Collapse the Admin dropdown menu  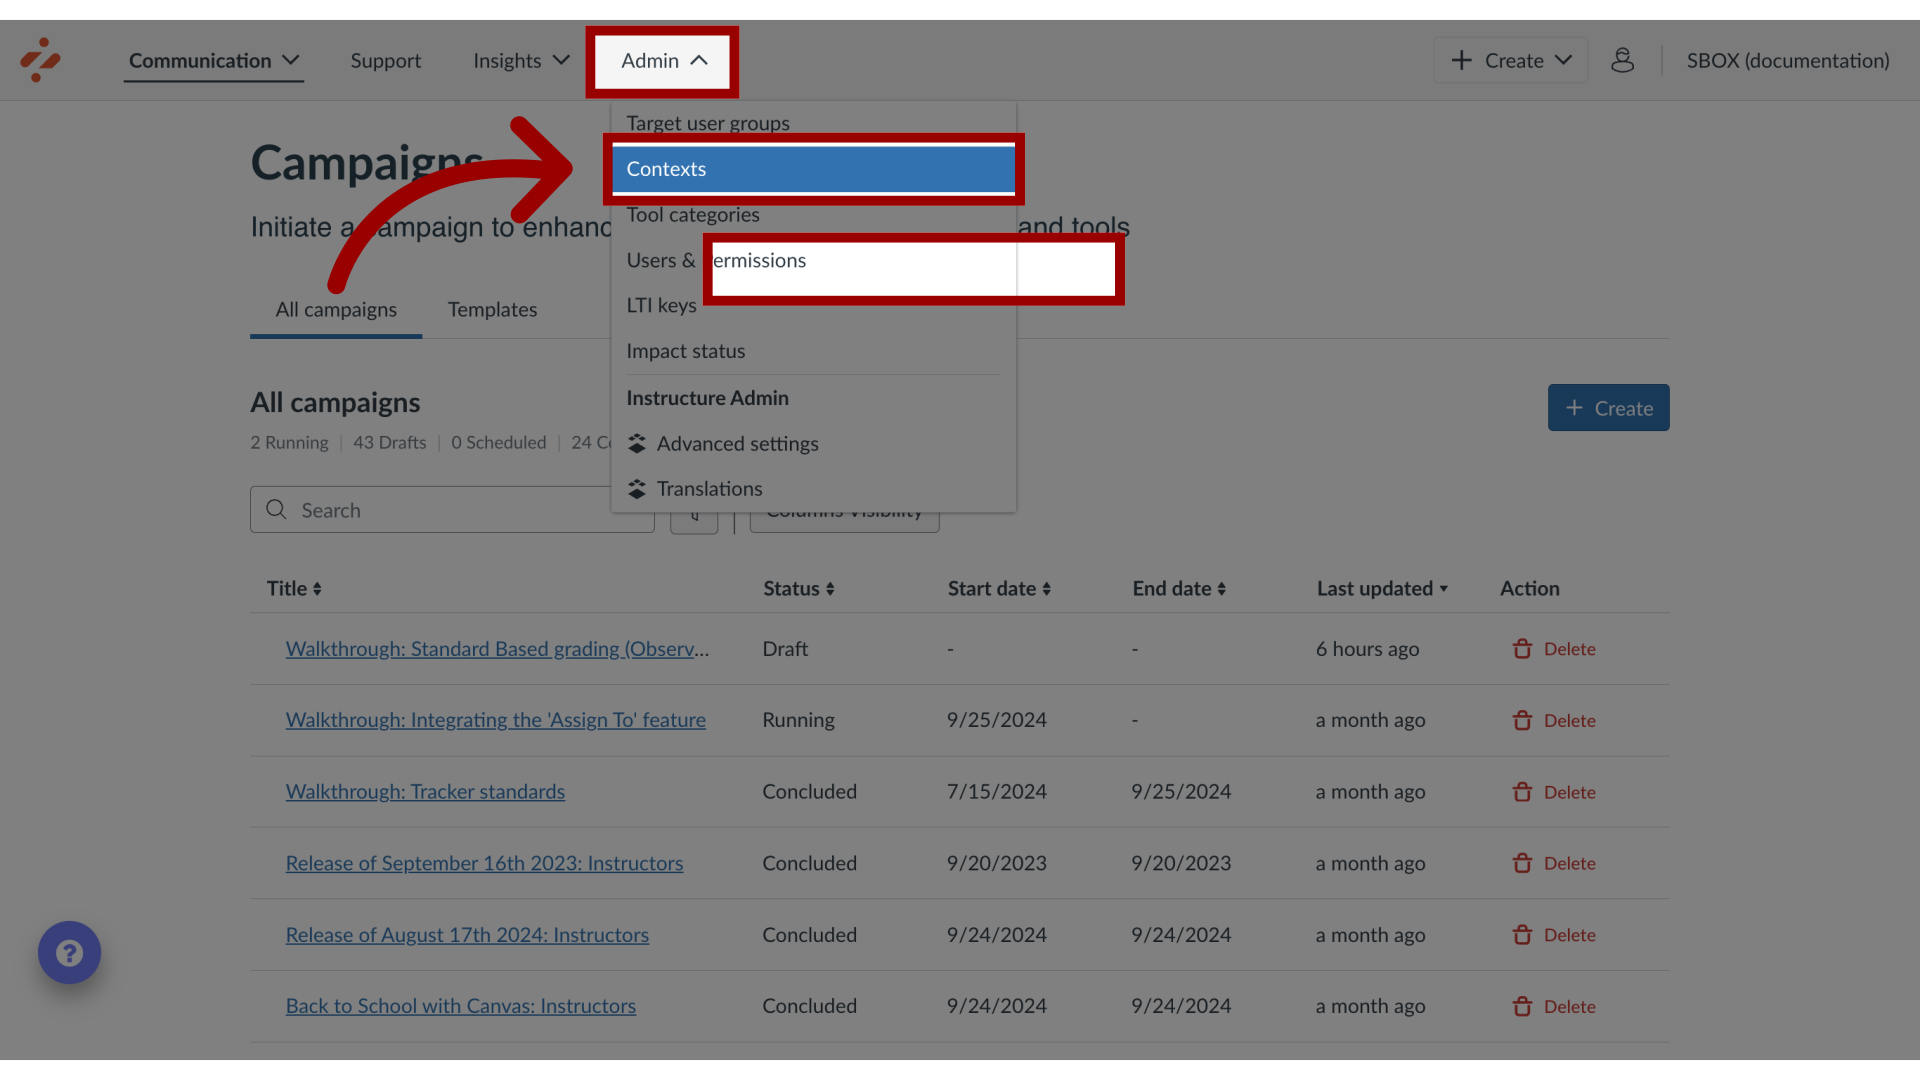click(x=664, y=61)
